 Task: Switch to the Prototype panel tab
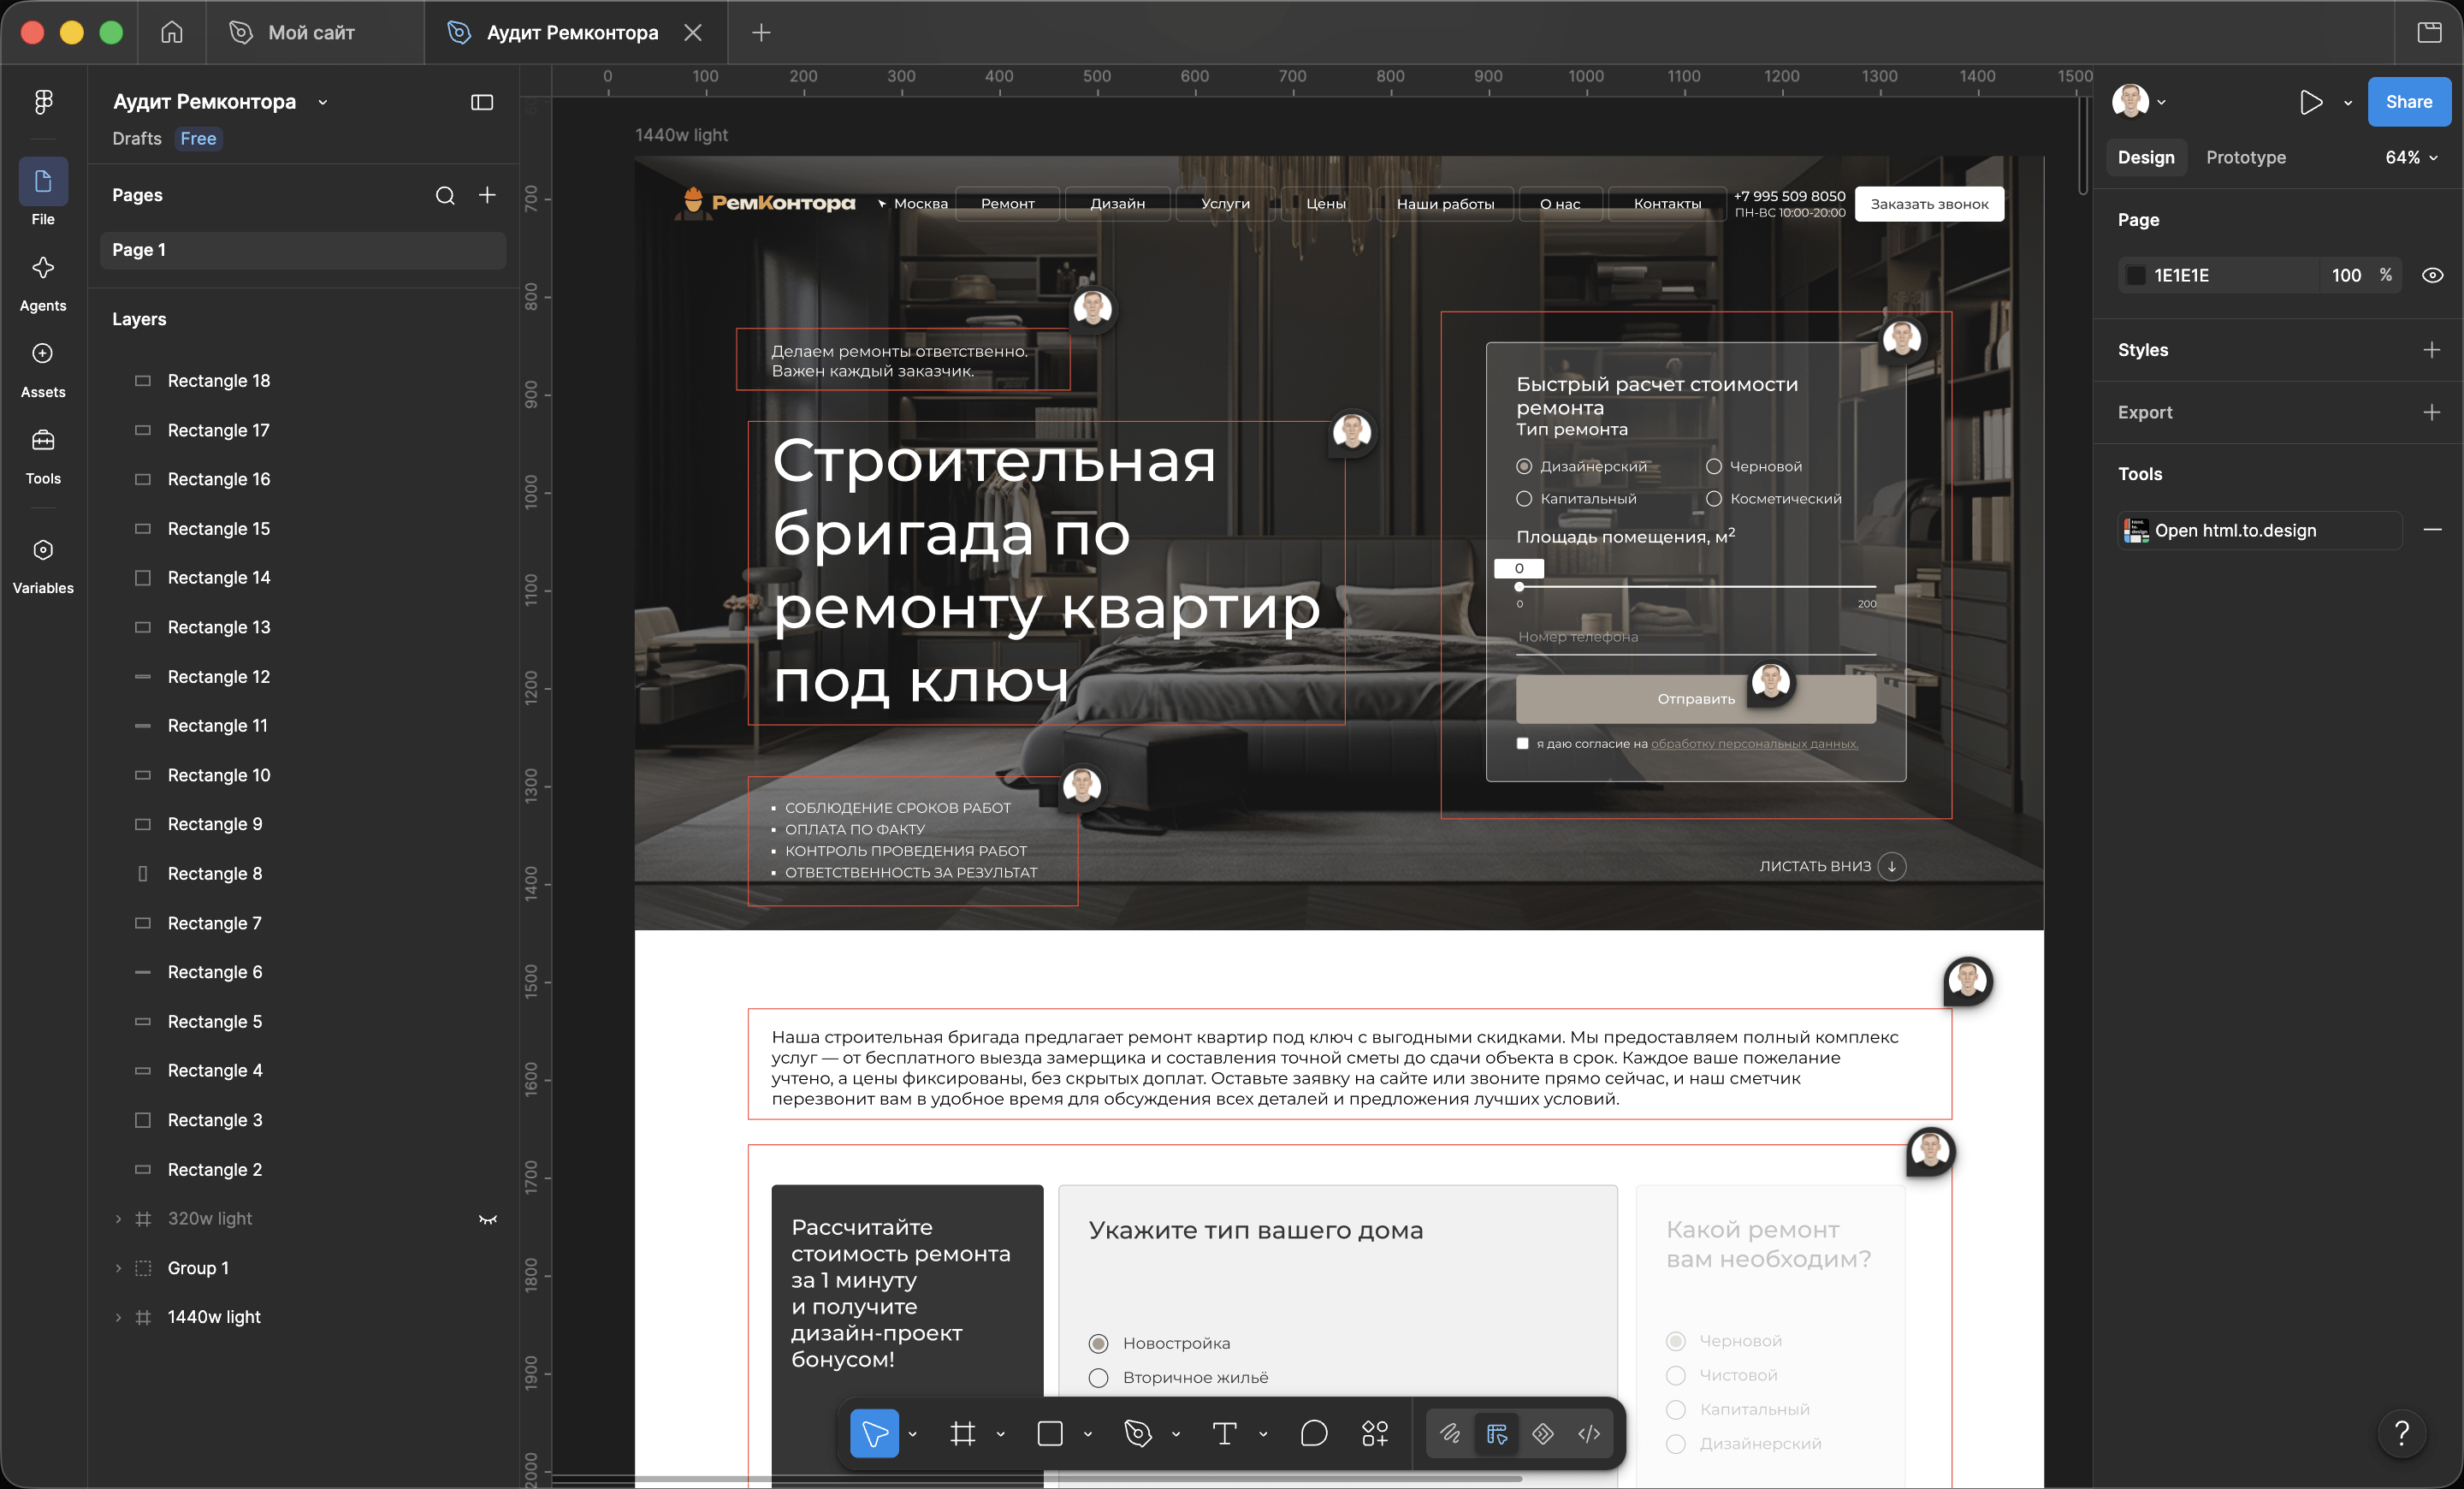click(x=2246, y=157)
